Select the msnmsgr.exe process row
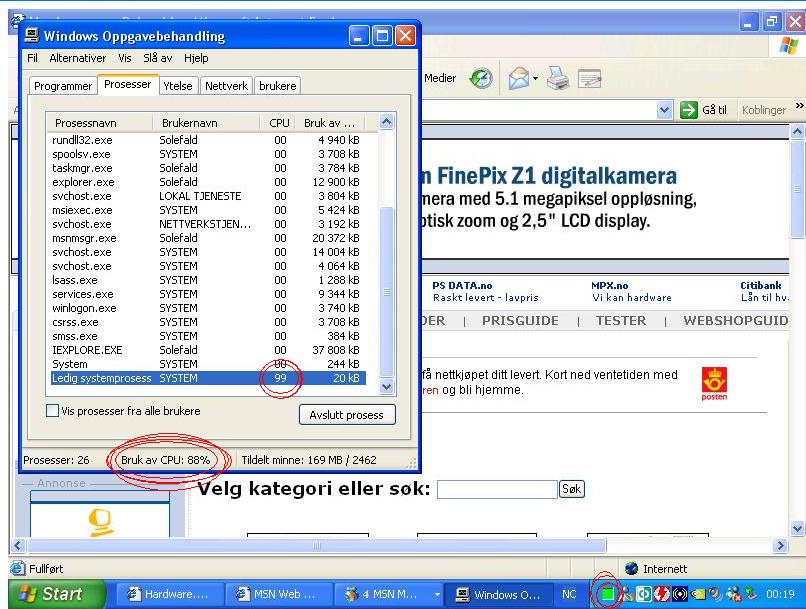The width and height of the screenshot is (806, 609). [207, 238]
